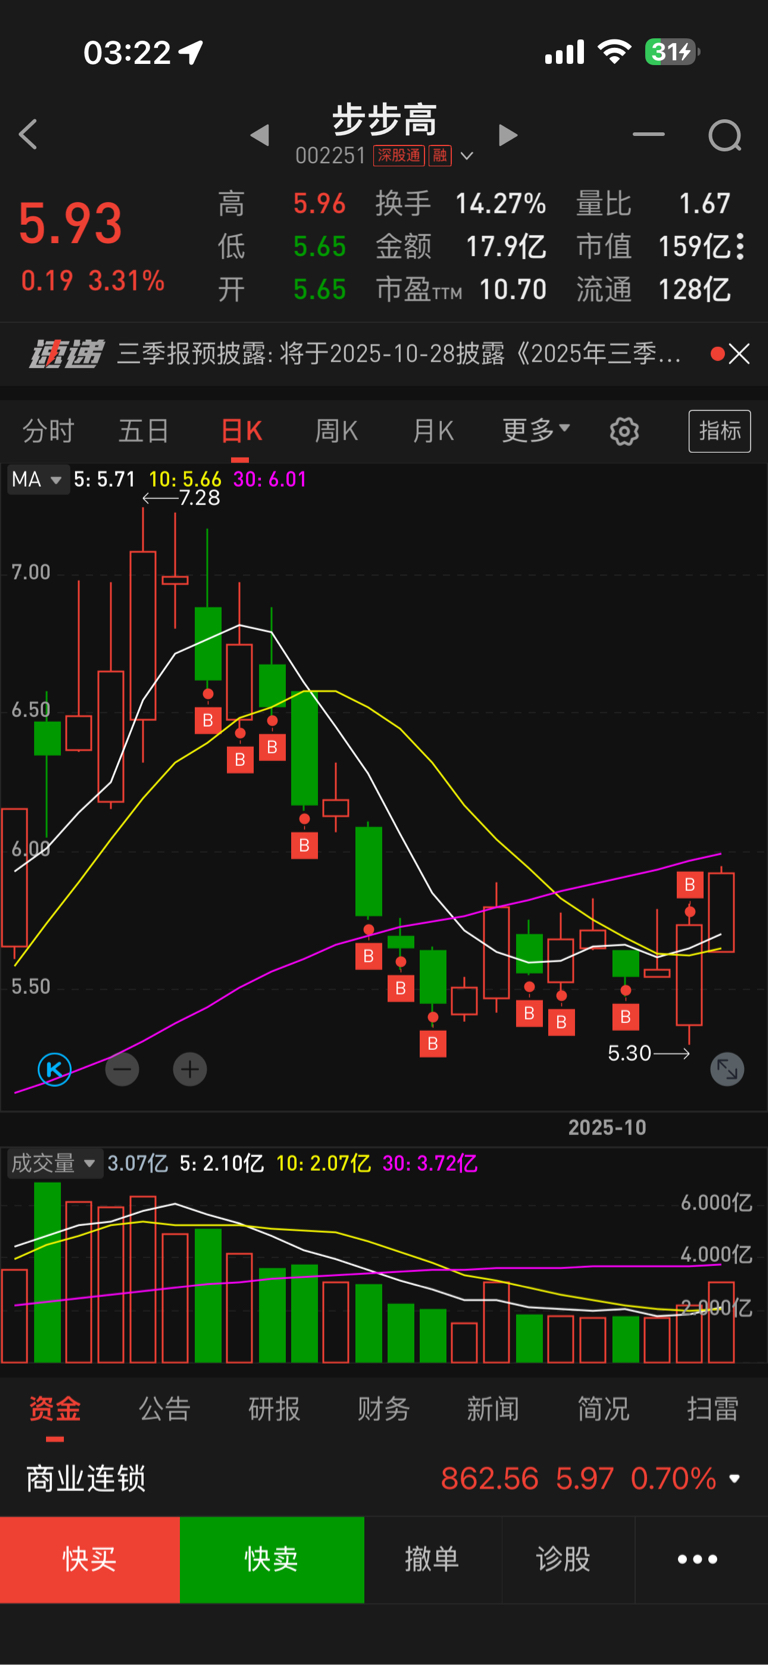Tap the 速递 logo
This screenshot has height=1665, width=768.
(66, 354)
